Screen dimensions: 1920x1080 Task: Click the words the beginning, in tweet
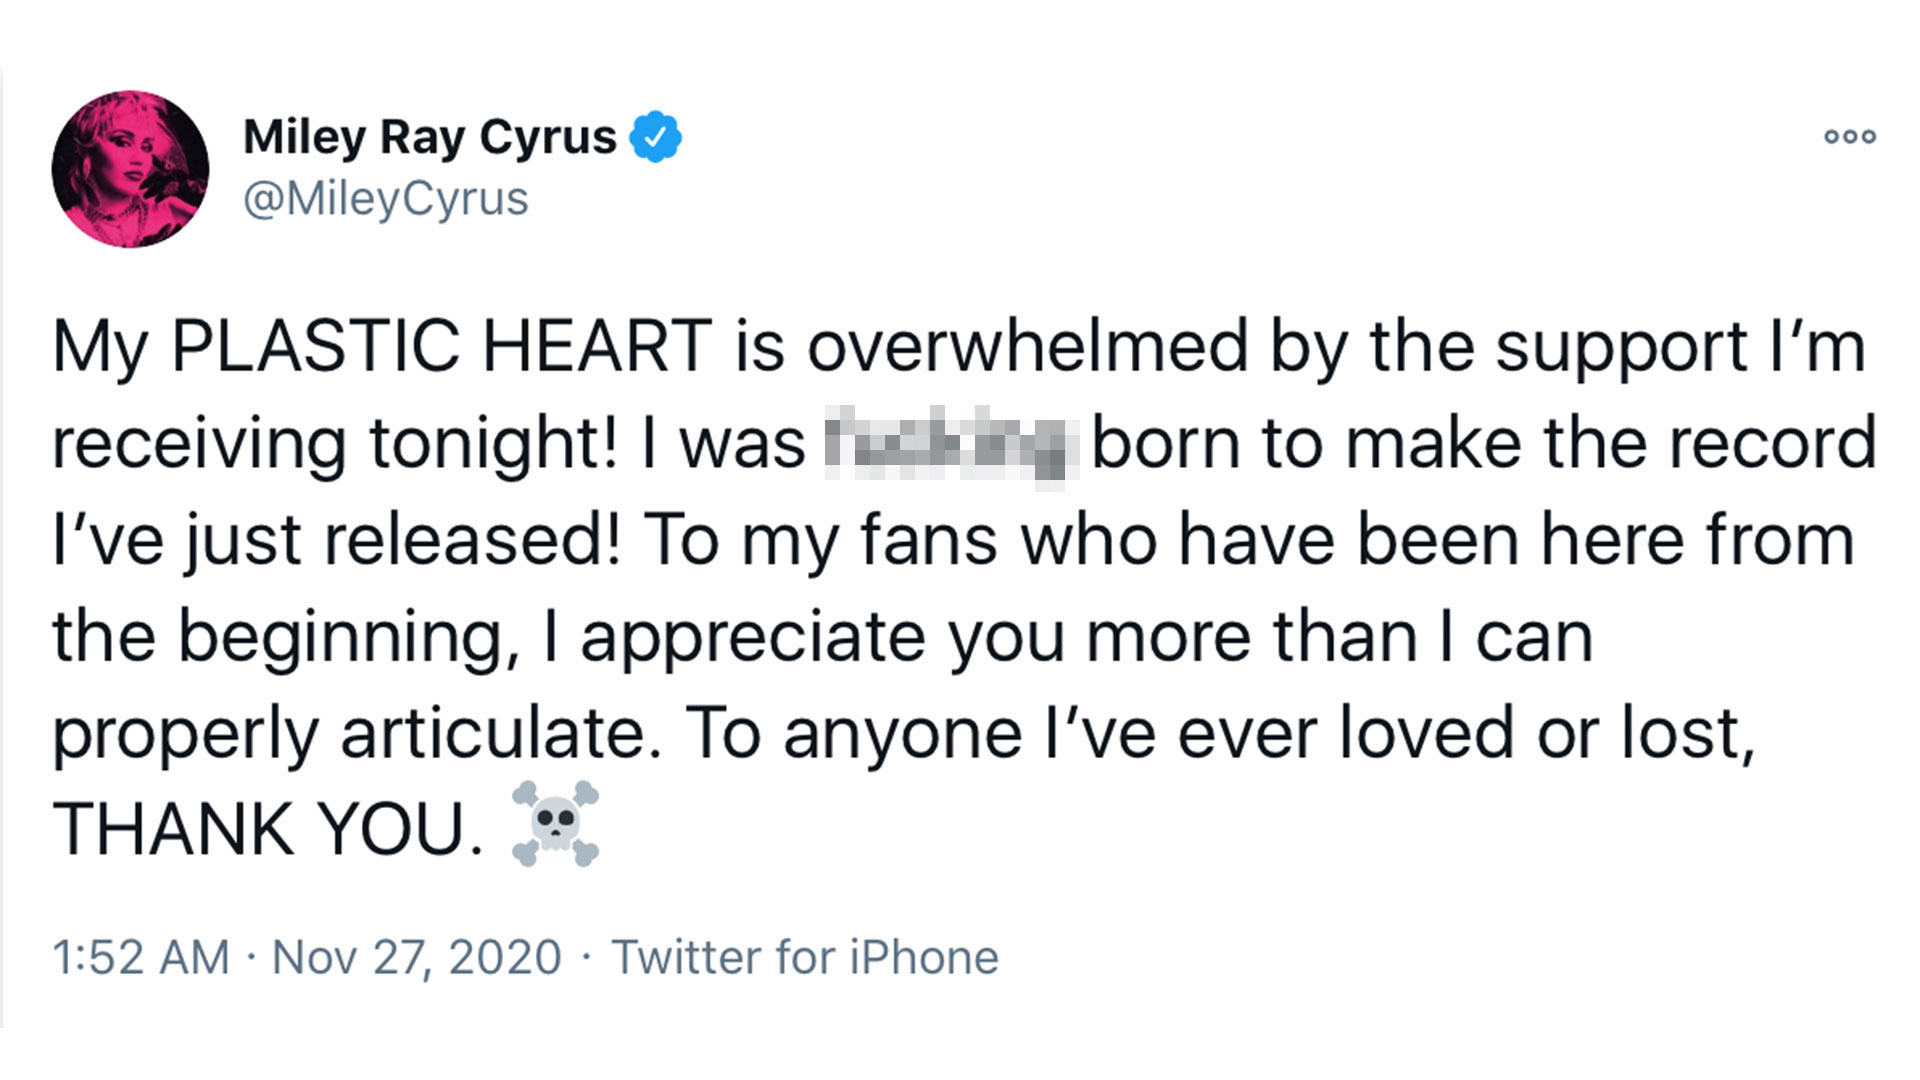point(285,637)
